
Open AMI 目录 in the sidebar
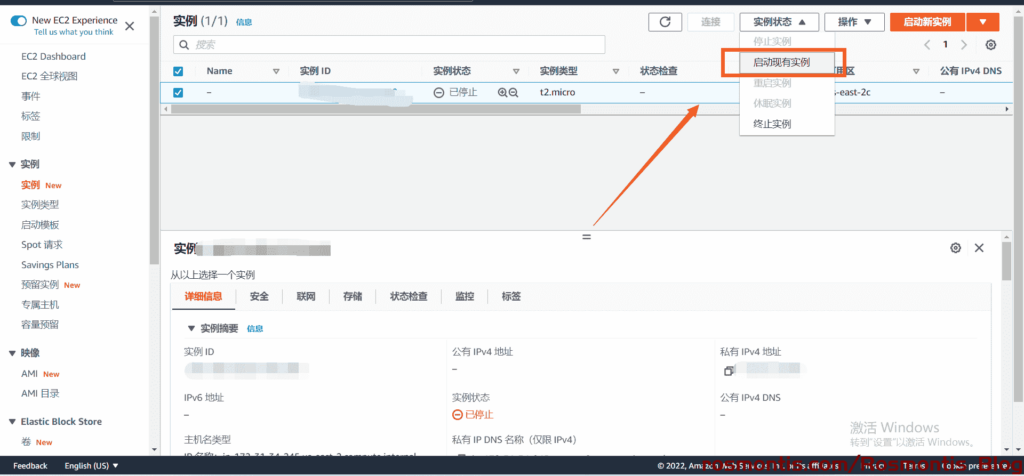(x=40, y=394)
